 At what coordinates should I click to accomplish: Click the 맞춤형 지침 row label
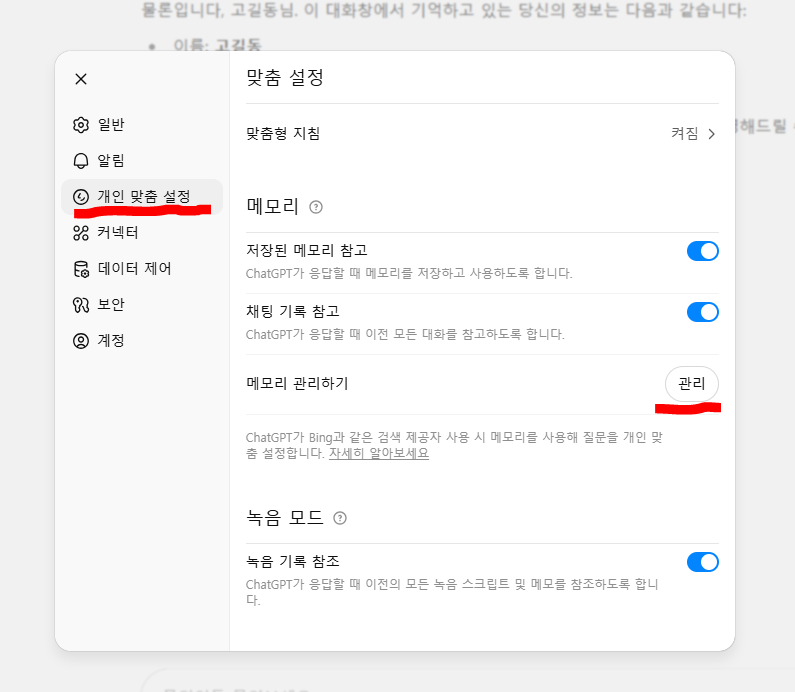[283, 133]
